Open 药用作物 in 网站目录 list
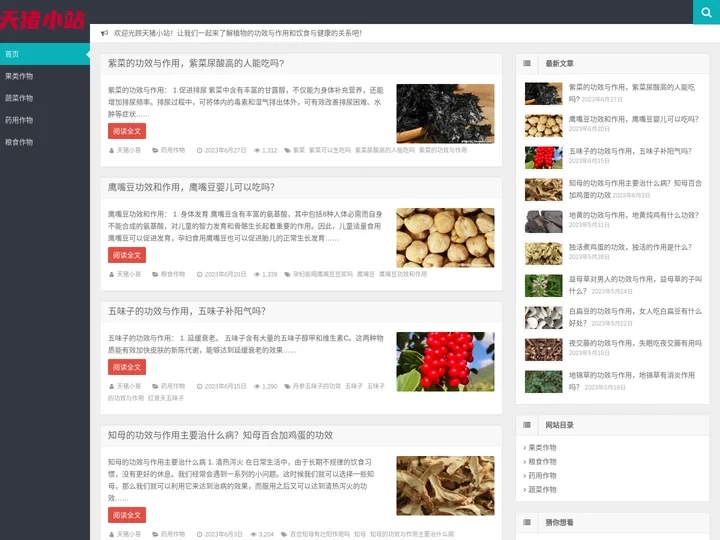 pos(542,475)
